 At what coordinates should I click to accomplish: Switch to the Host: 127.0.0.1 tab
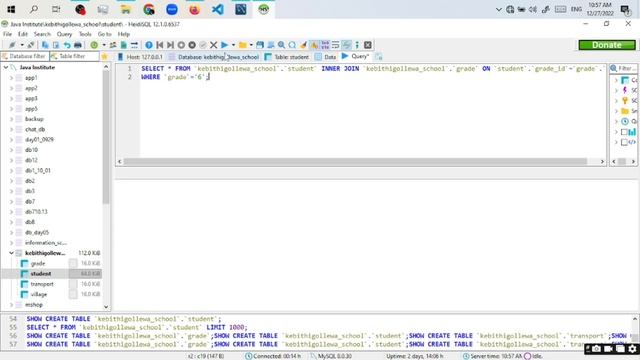[x=140, y=57]
